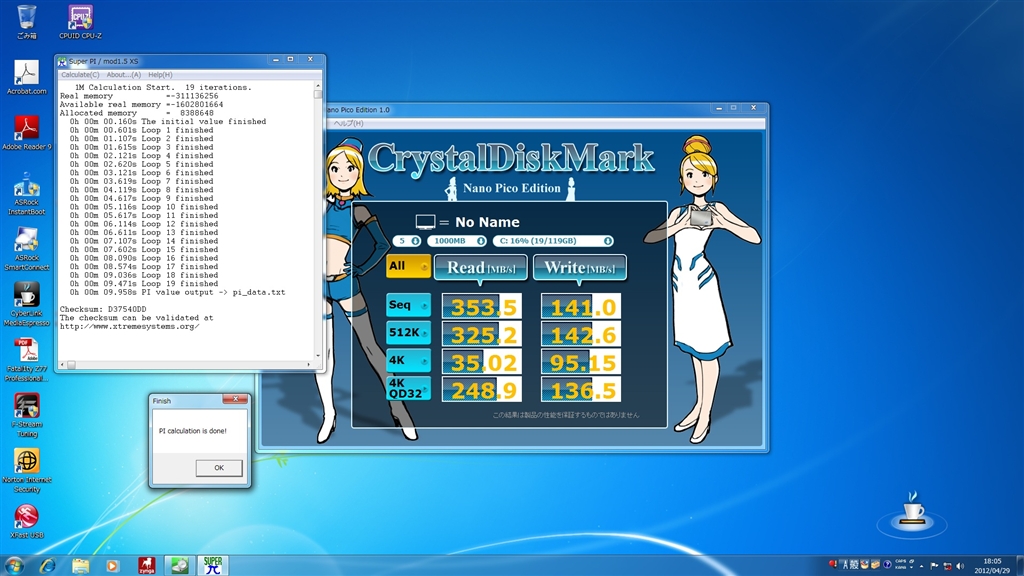Open the Action Center flag icon
The image size is (1024, 576).
click(x=935, y=566)
